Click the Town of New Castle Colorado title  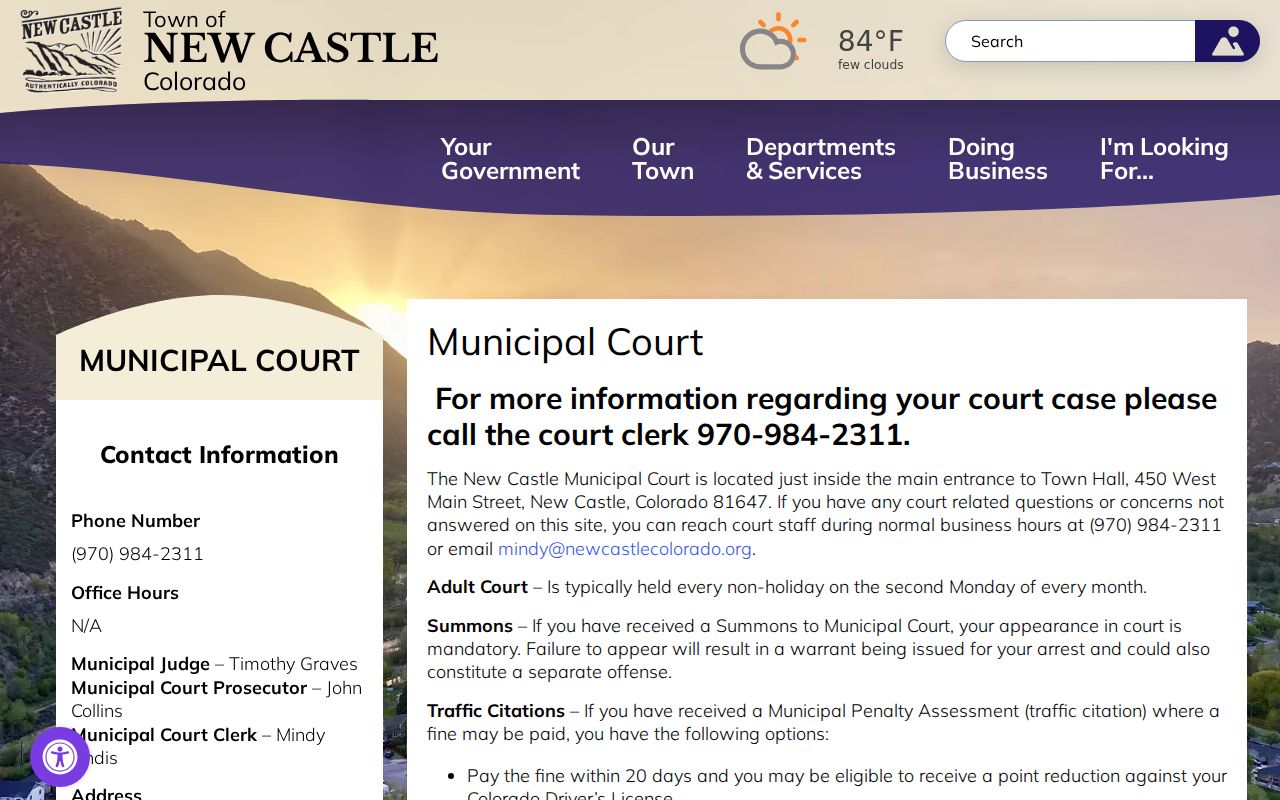click(x=290, y=50)
